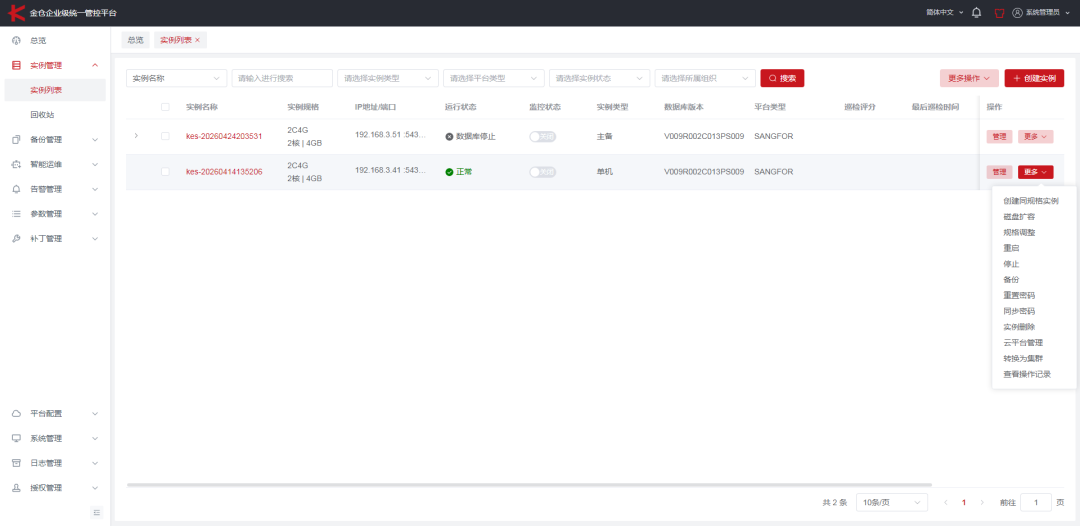Click the 实例管理 sidebar icon
This screenshot has width=1080, height=526.
pos(17,65)
